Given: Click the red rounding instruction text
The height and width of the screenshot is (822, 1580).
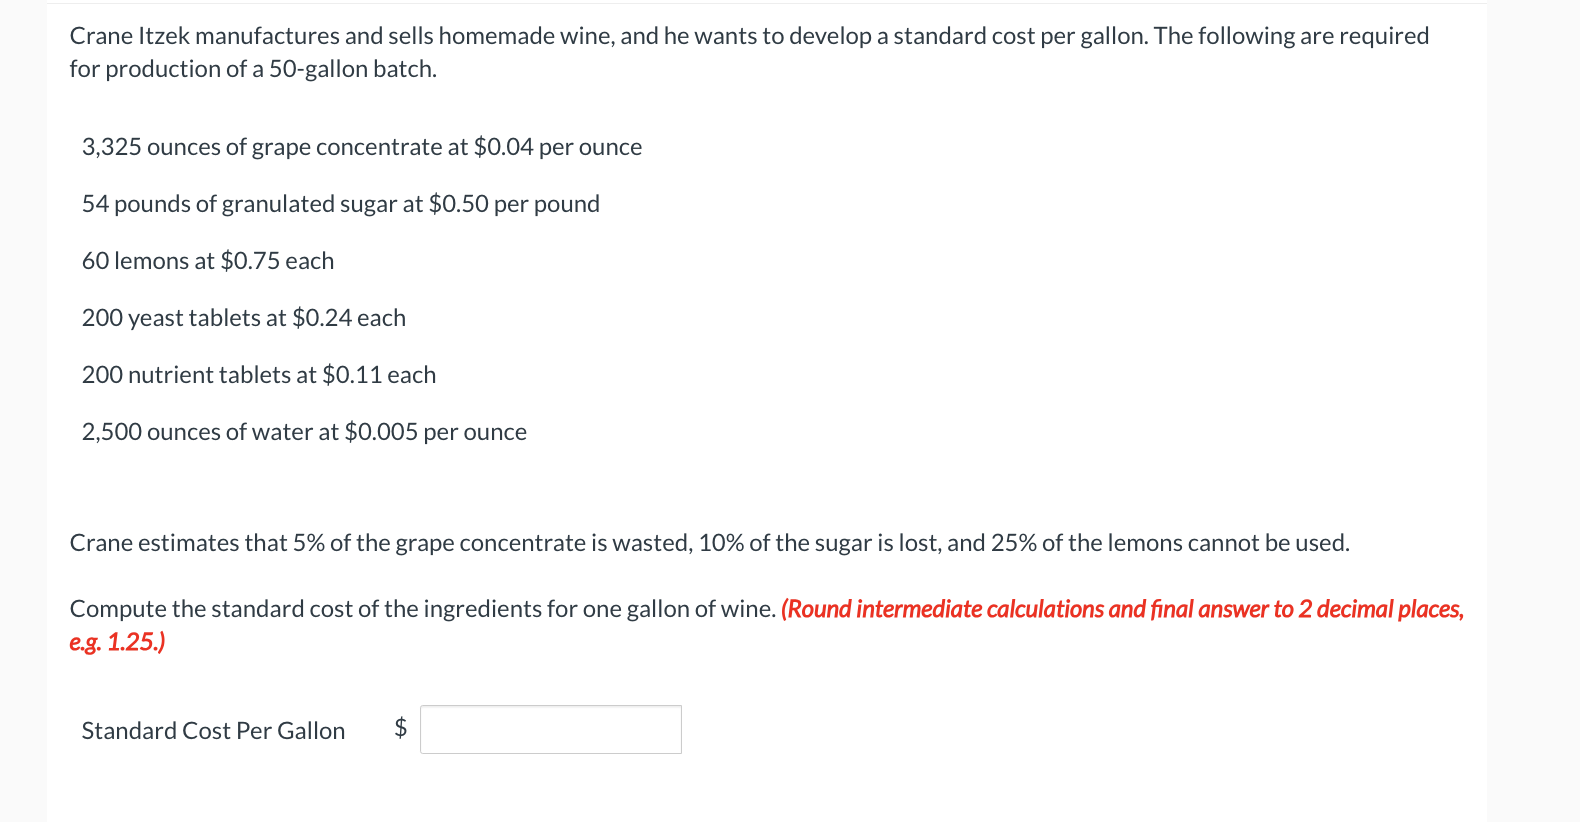Looking at the screenshot, I should 1121,609.
